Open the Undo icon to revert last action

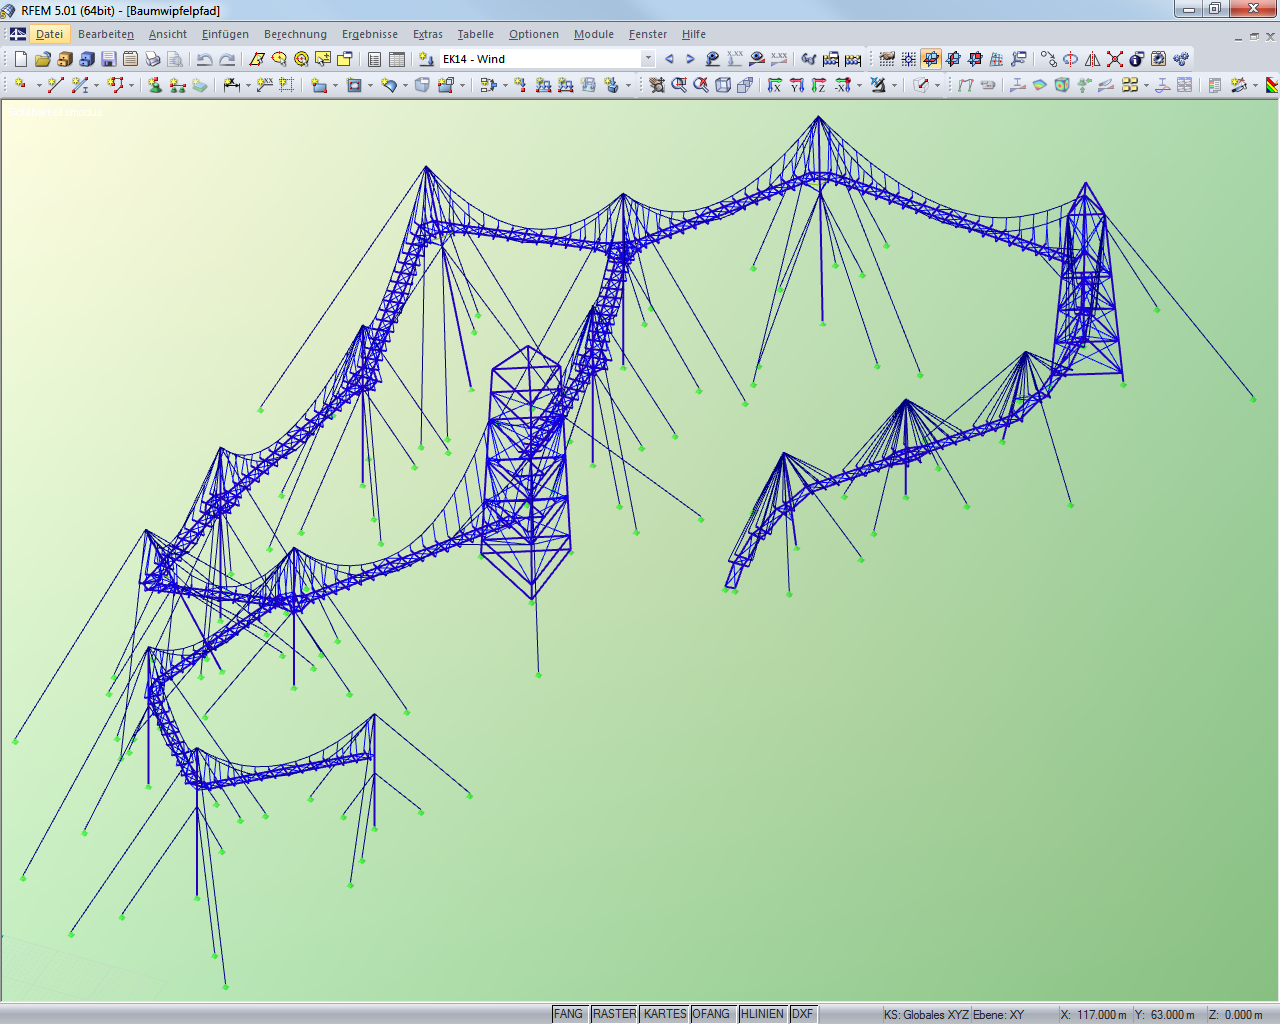pyautogui.click(x=204, y=58)
